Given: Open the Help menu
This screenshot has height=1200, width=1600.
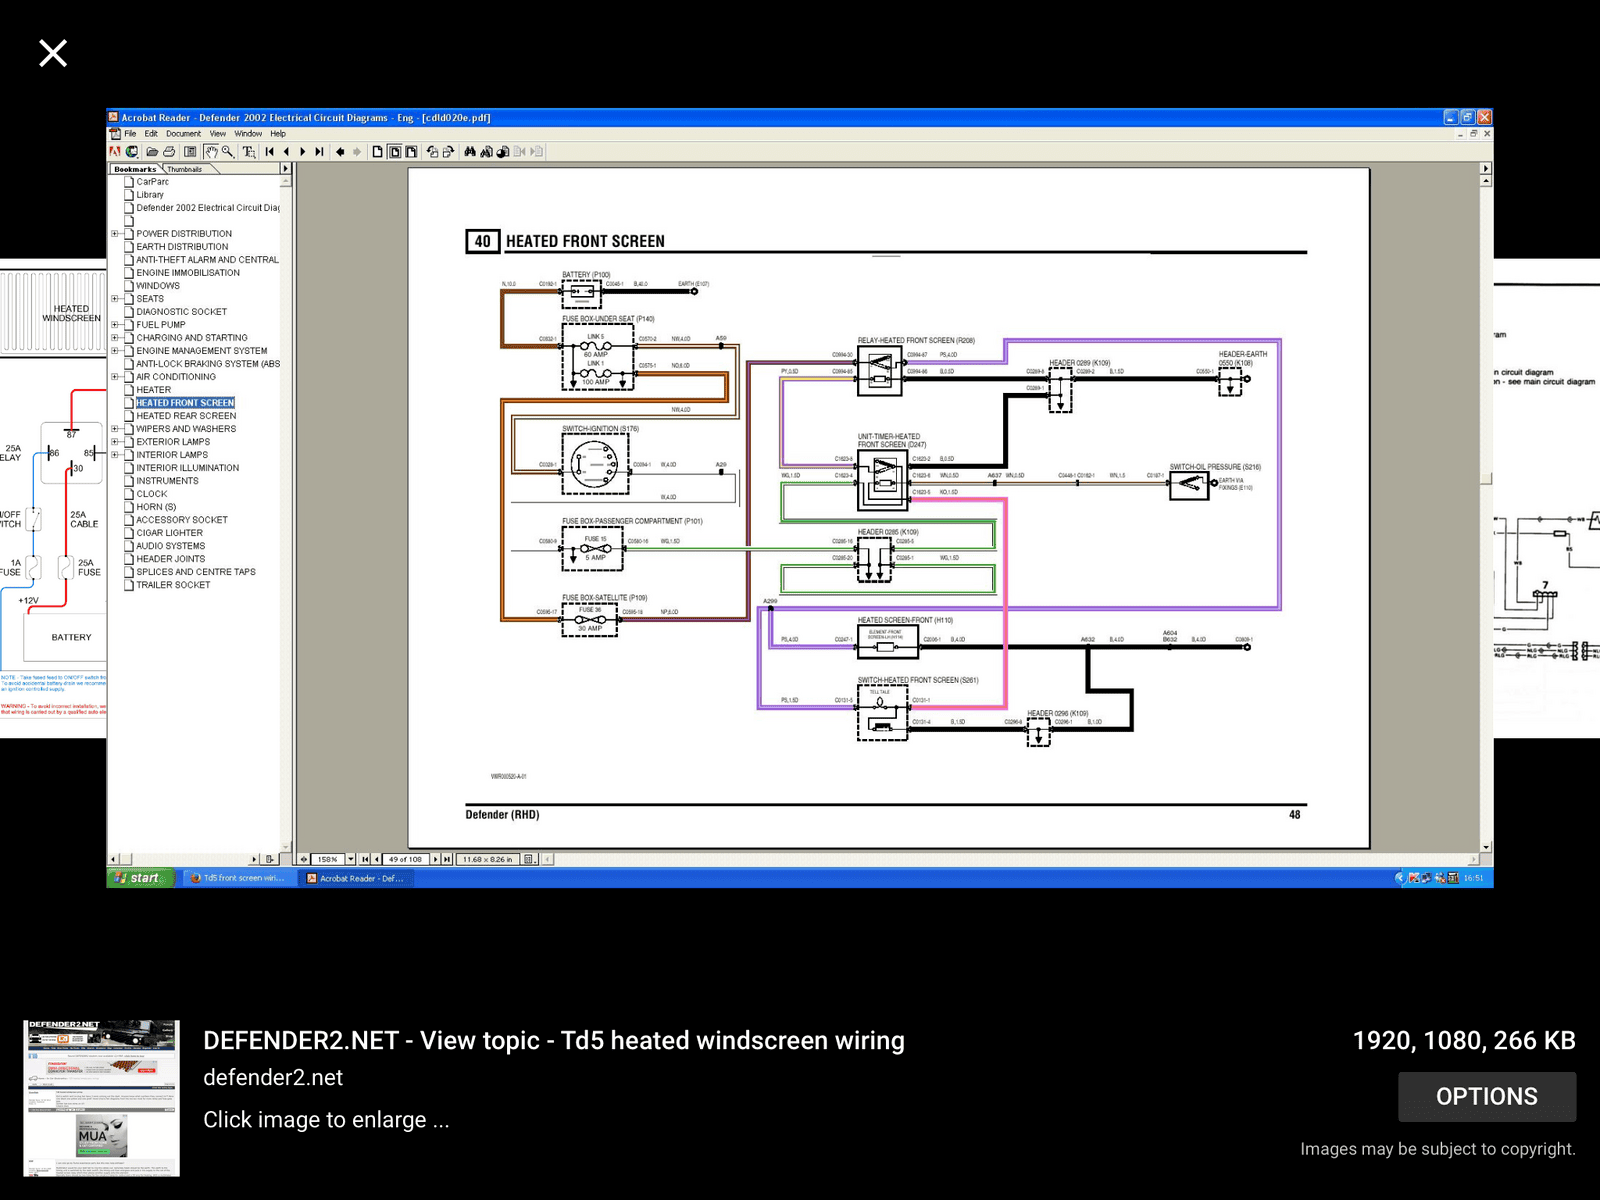Looking at the screenshot, I should coord(278,134).
